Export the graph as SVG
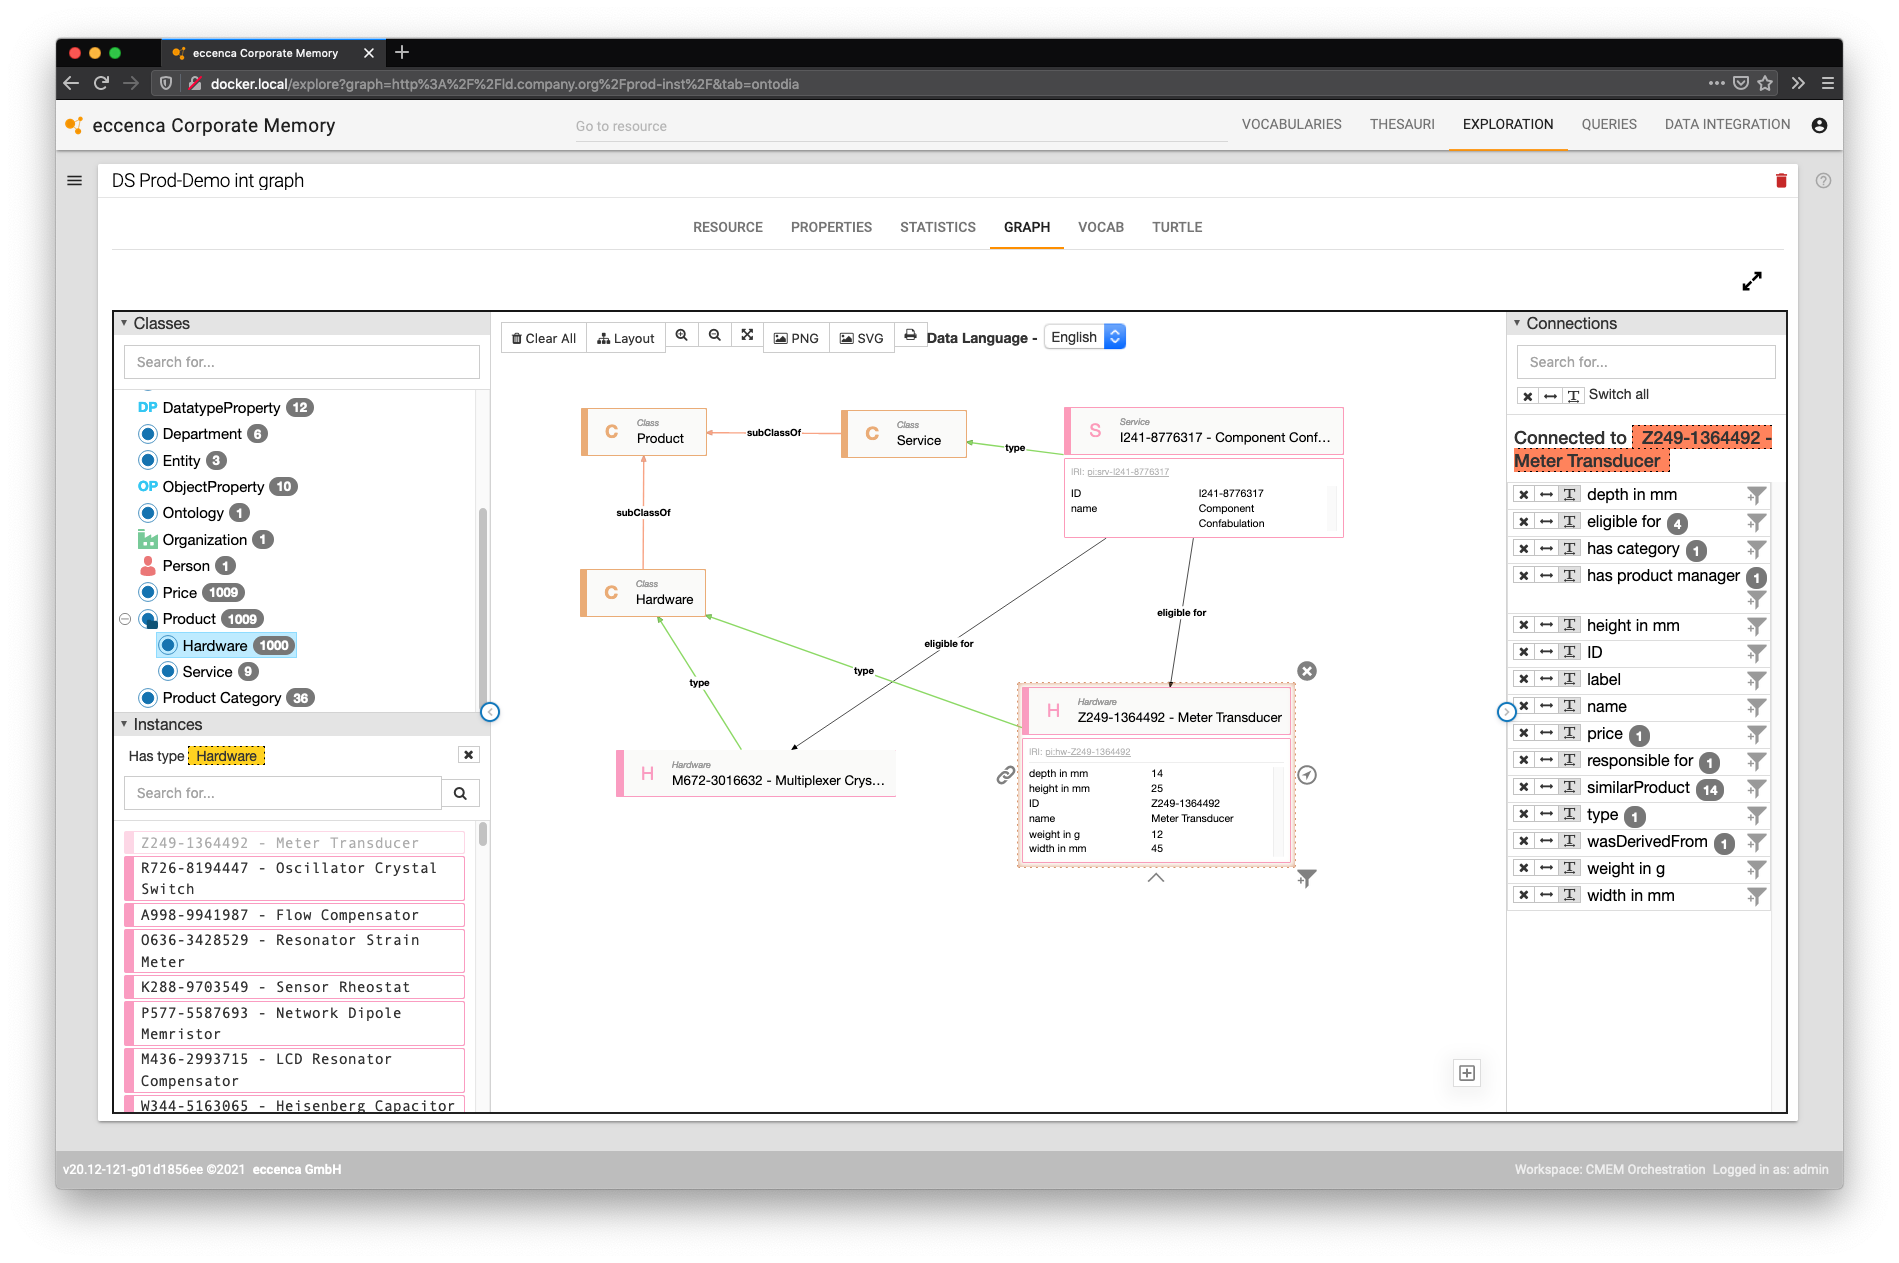Screen dimensions: 1899x1263 (x=861, y=337)
